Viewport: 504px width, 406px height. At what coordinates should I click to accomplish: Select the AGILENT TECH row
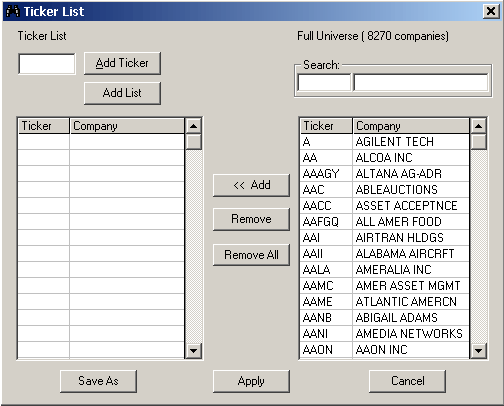click(x=385, y=142)
